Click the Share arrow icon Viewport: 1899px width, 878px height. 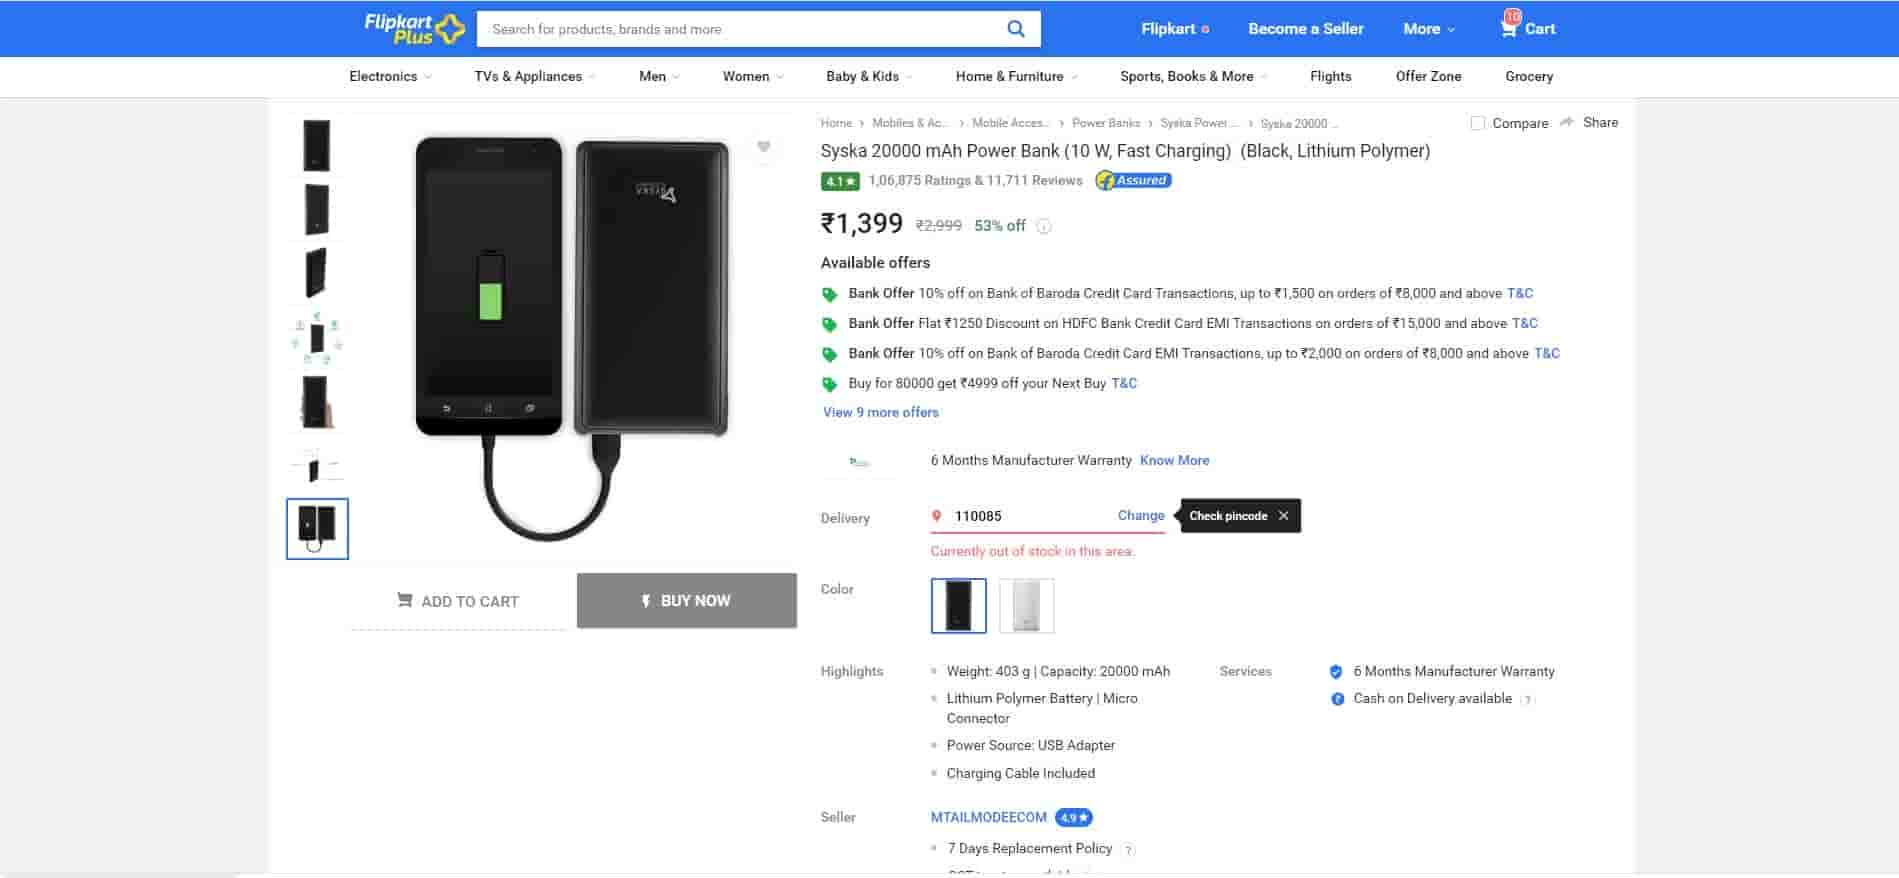coord(1567,122)
